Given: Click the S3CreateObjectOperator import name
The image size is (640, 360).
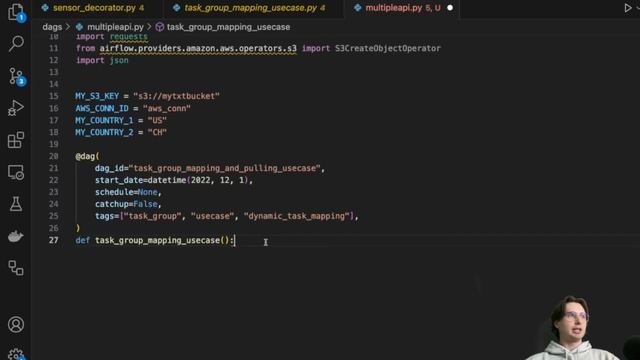Looking at the screenshot, I should point(388,48).
